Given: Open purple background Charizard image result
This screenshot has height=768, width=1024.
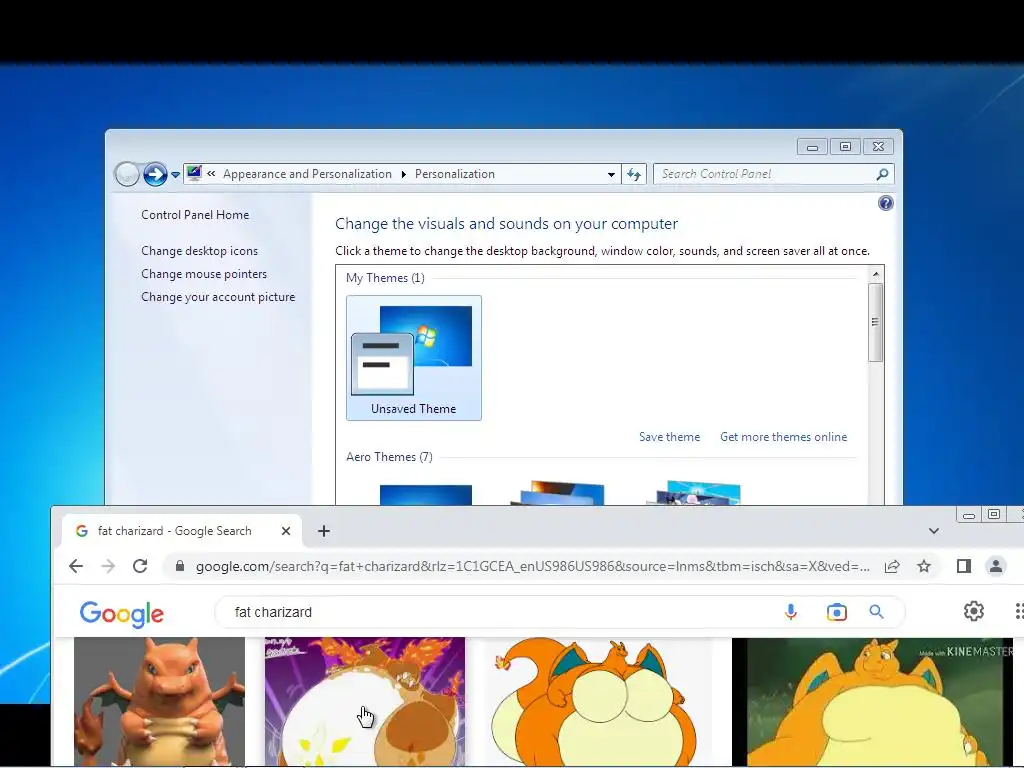Looking at the screenshot, I should tap(364, 701).
